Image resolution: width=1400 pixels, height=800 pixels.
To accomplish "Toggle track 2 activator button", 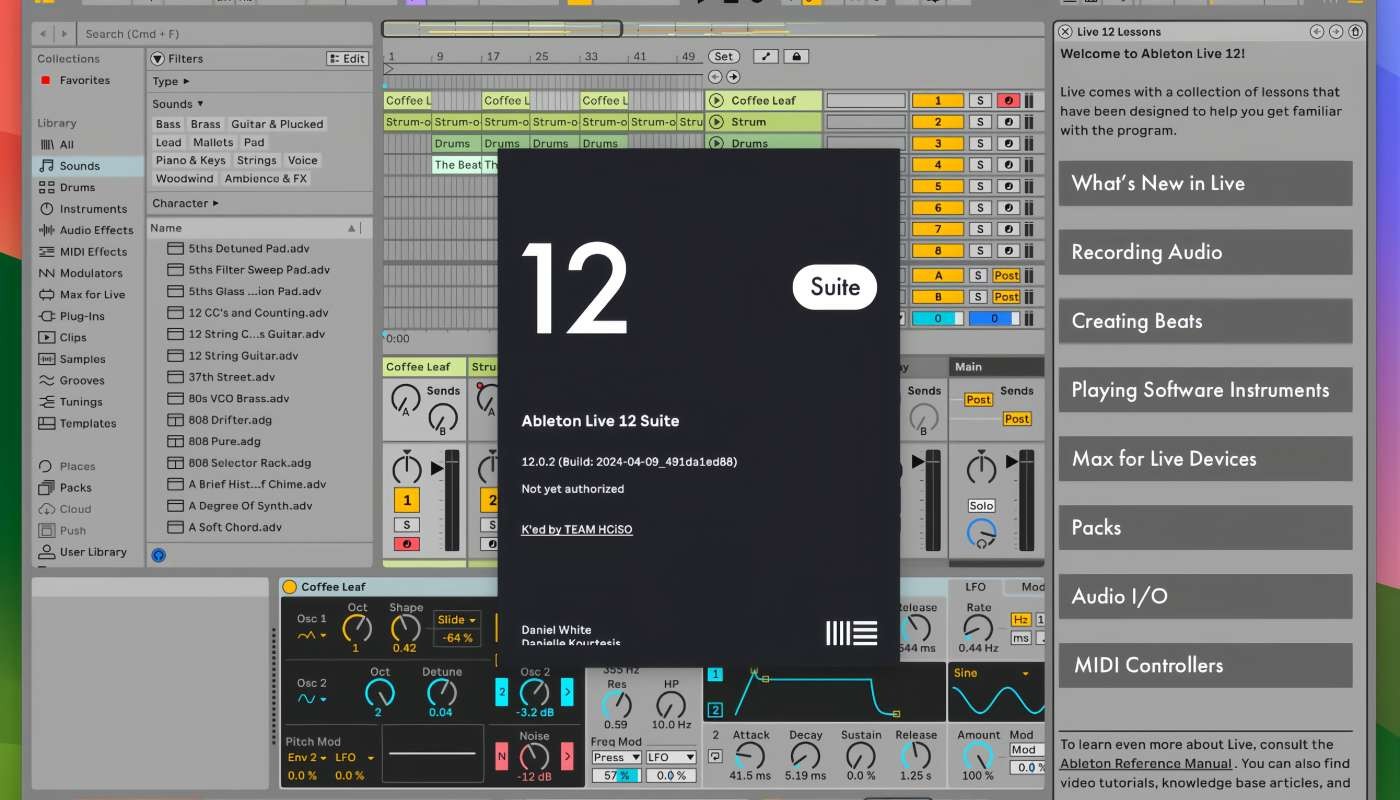I will pyautogui.click(x=938, y=122).
